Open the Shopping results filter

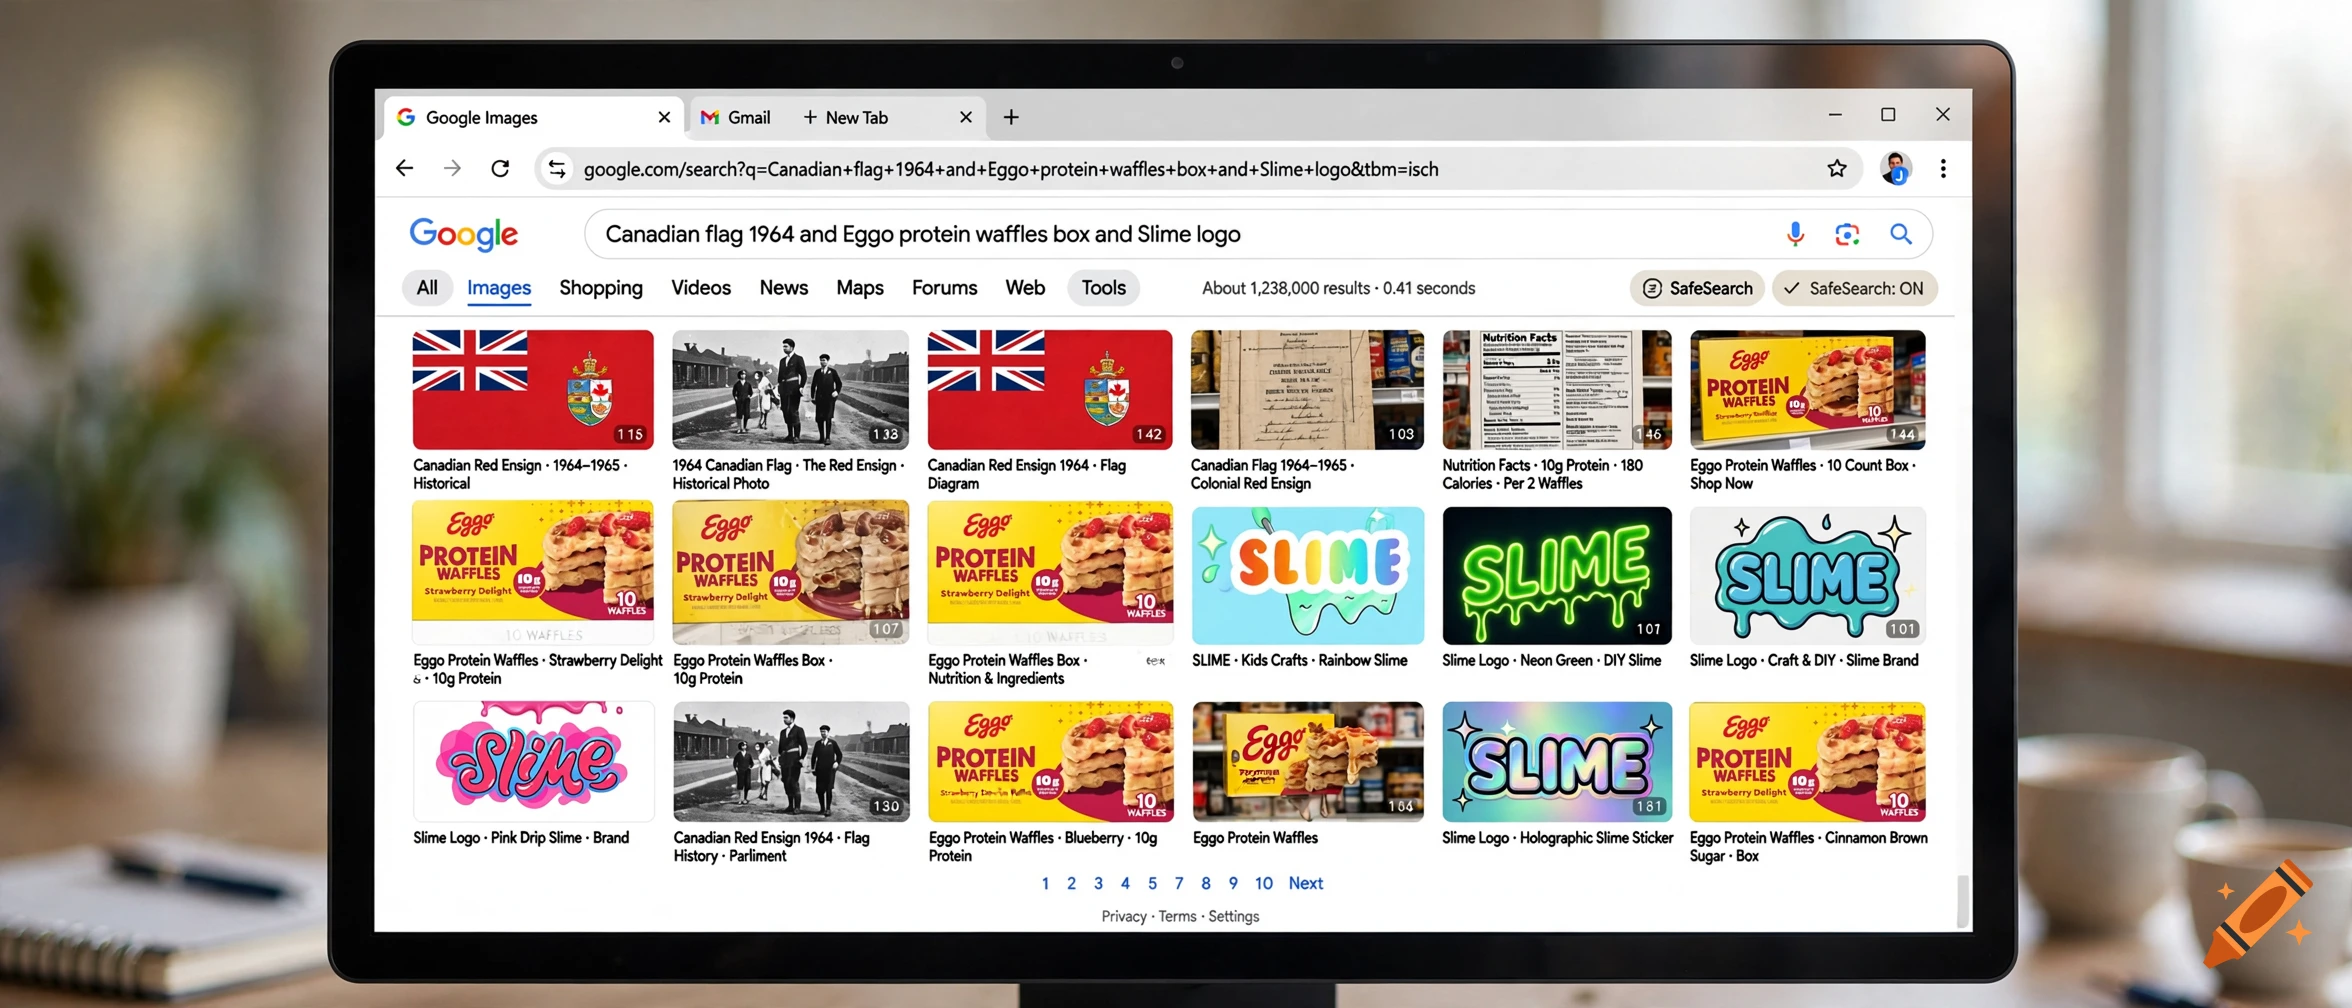[x=601, y=288]
